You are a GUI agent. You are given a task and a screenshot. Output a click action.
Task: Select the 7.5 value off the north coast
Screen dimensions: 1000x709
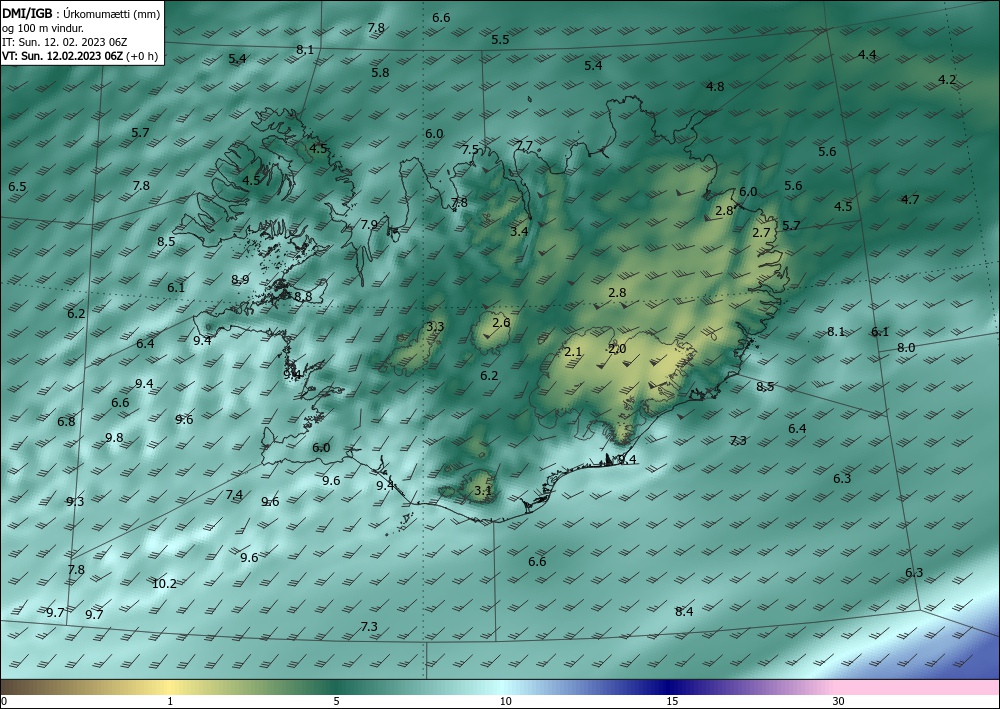pos(470,150)
